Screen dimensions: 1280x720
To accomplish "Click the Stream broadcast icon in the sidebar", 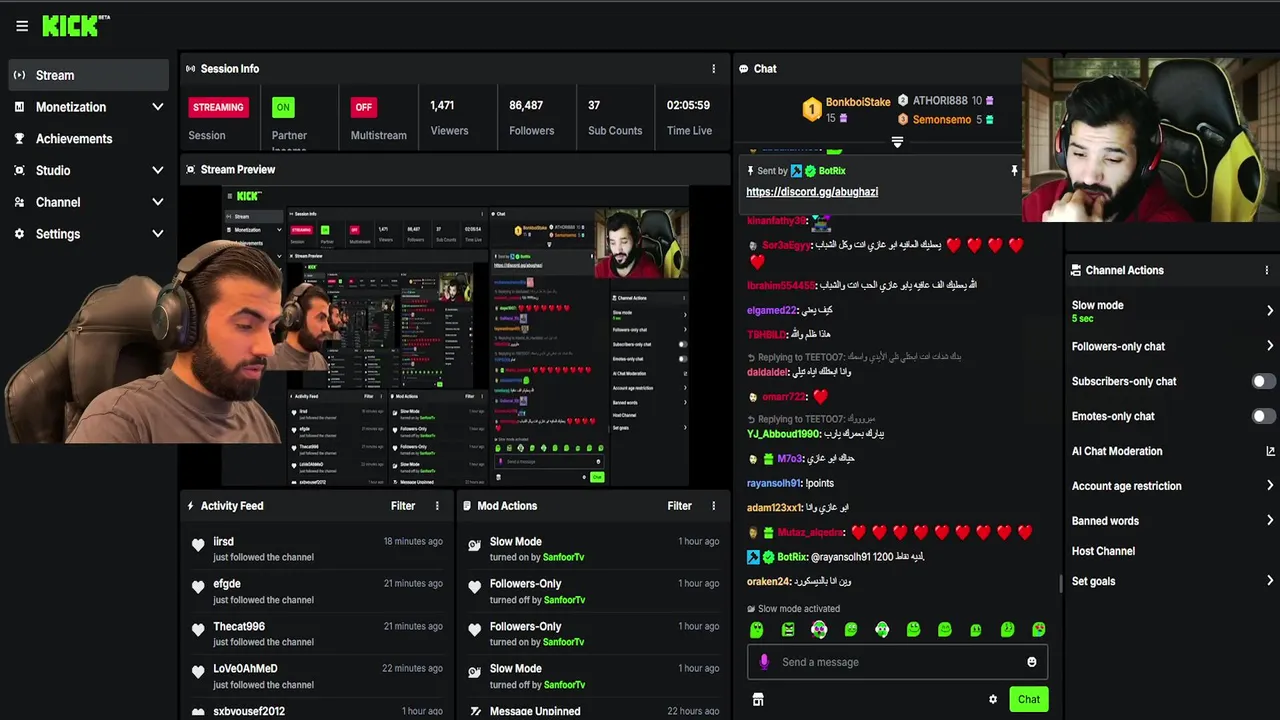I will pyautogui.click(x=19, y=75).
